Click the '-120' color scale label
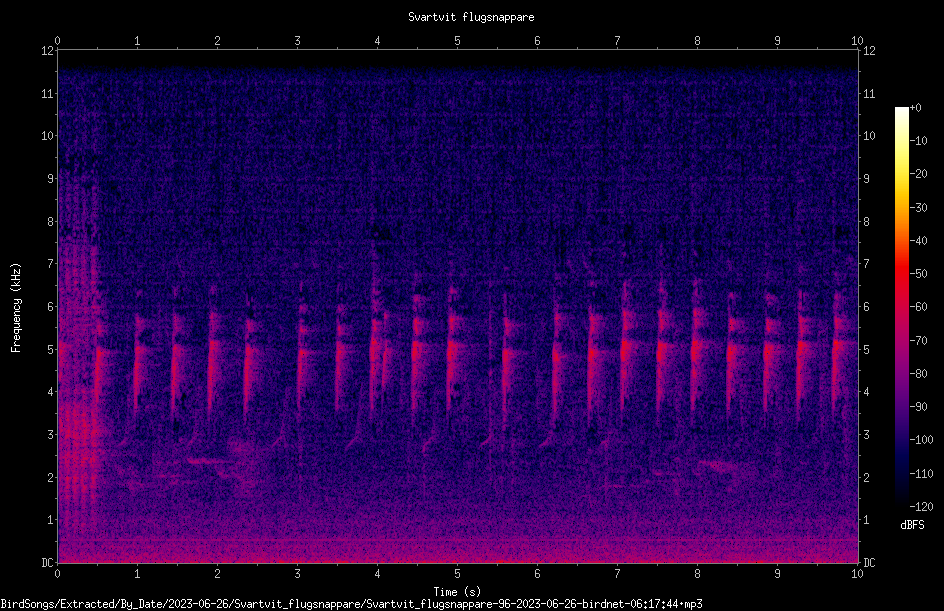 (x=921, y=507)
